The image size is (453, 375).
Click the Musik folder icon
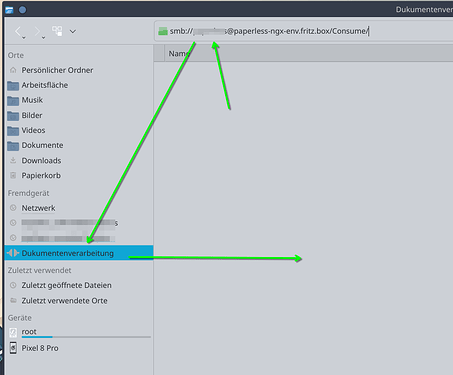tap(13, 100)
